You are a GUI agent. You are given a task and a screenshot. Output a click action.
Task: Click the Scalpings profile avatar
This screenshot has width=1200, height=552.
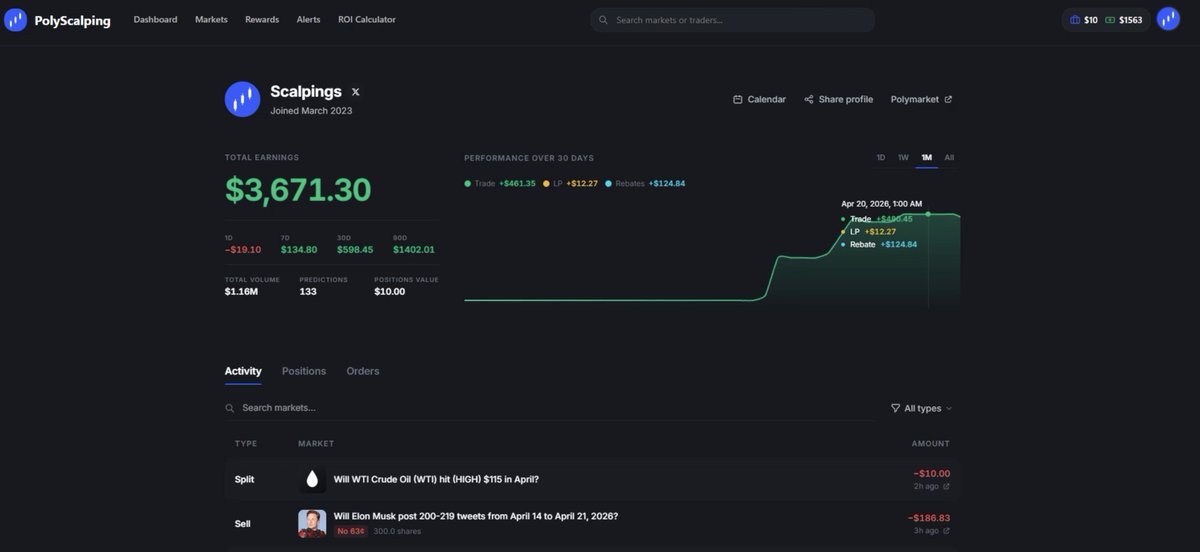[x=242, y=99]
